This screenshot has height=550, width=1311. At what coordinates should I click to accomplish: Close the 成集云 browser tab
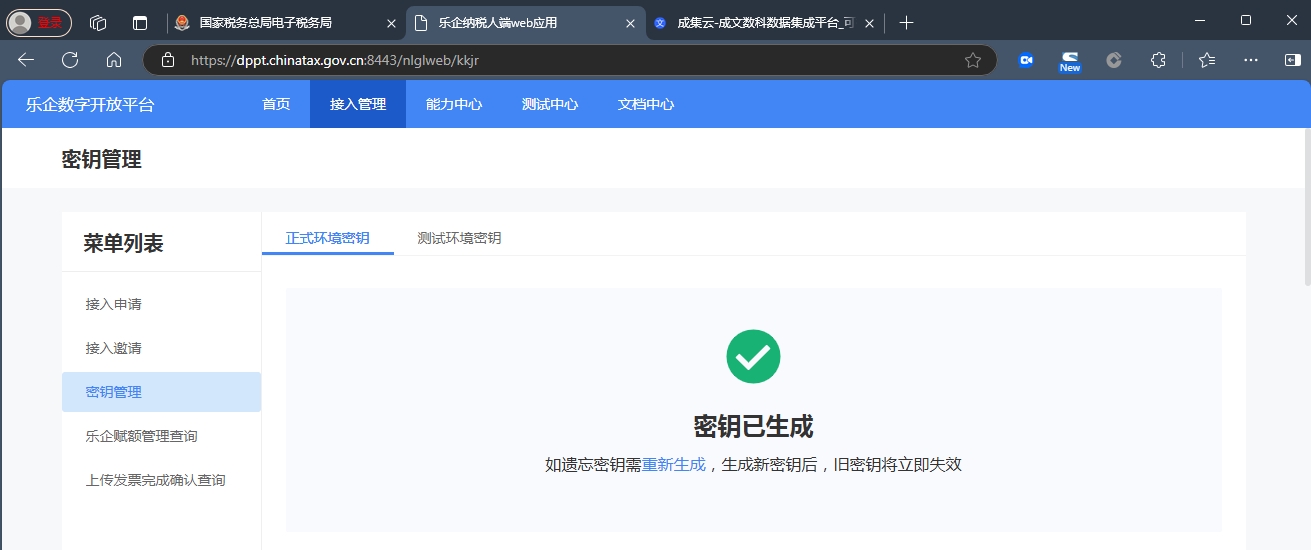869,22
